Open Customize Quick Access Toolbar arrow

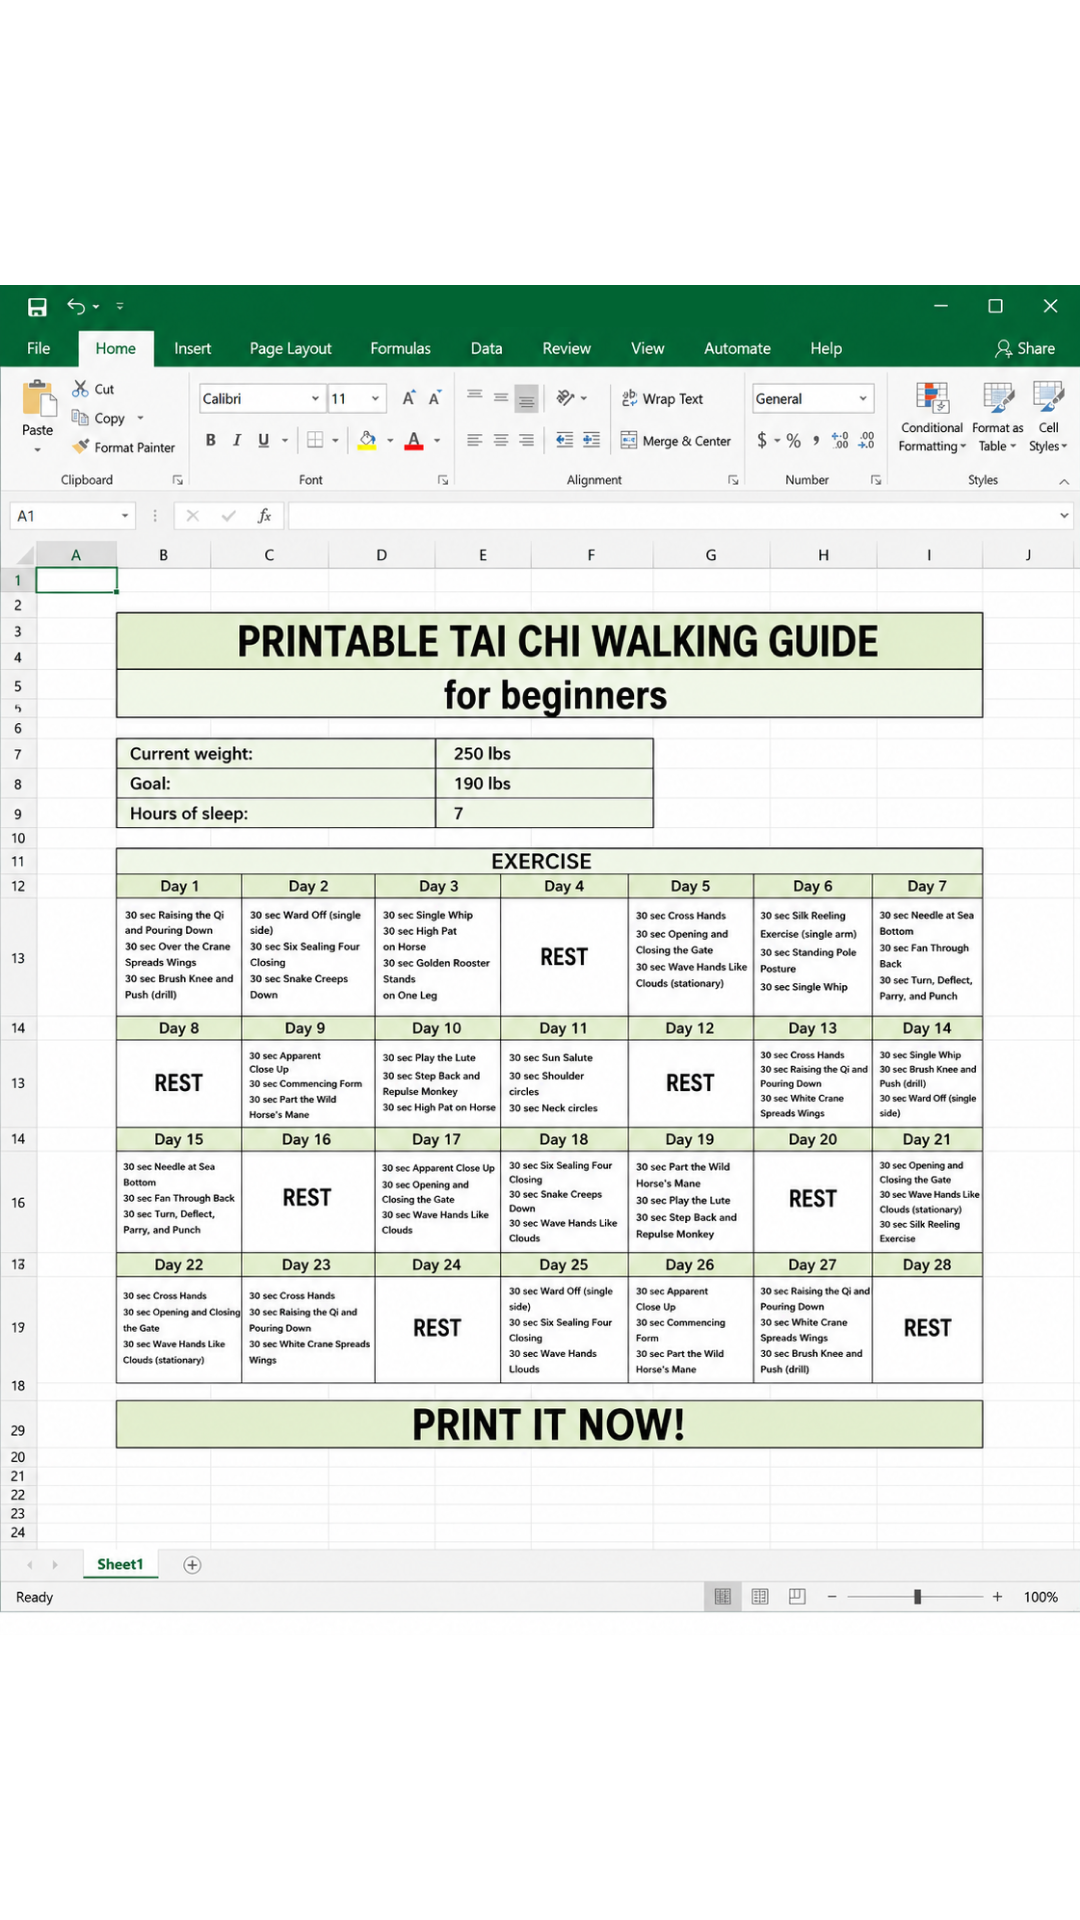(120, 306)
